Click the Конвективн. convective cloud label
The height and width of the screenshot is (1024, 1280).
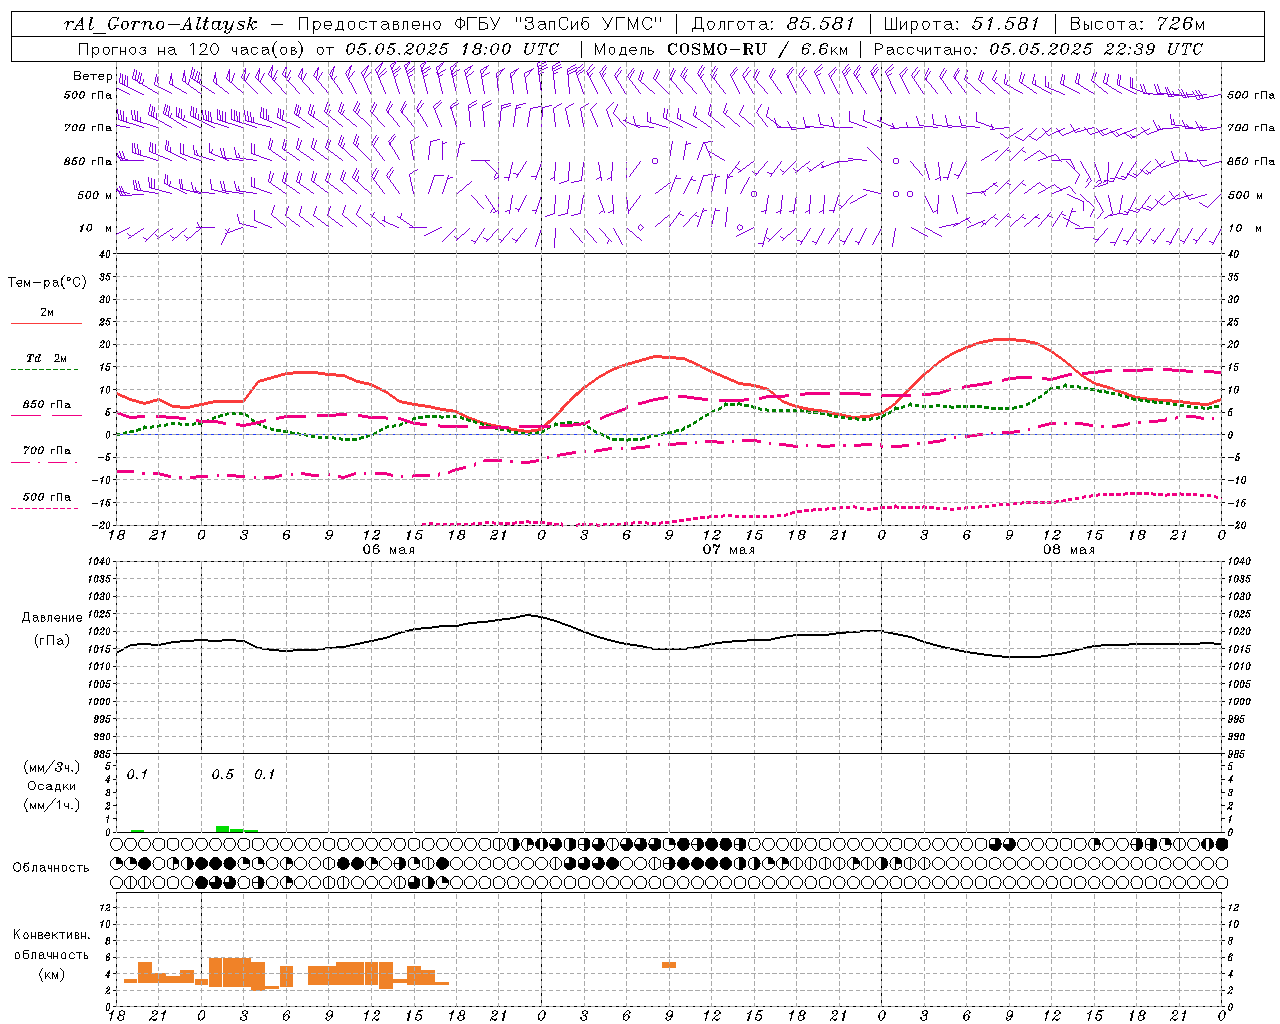51,935
